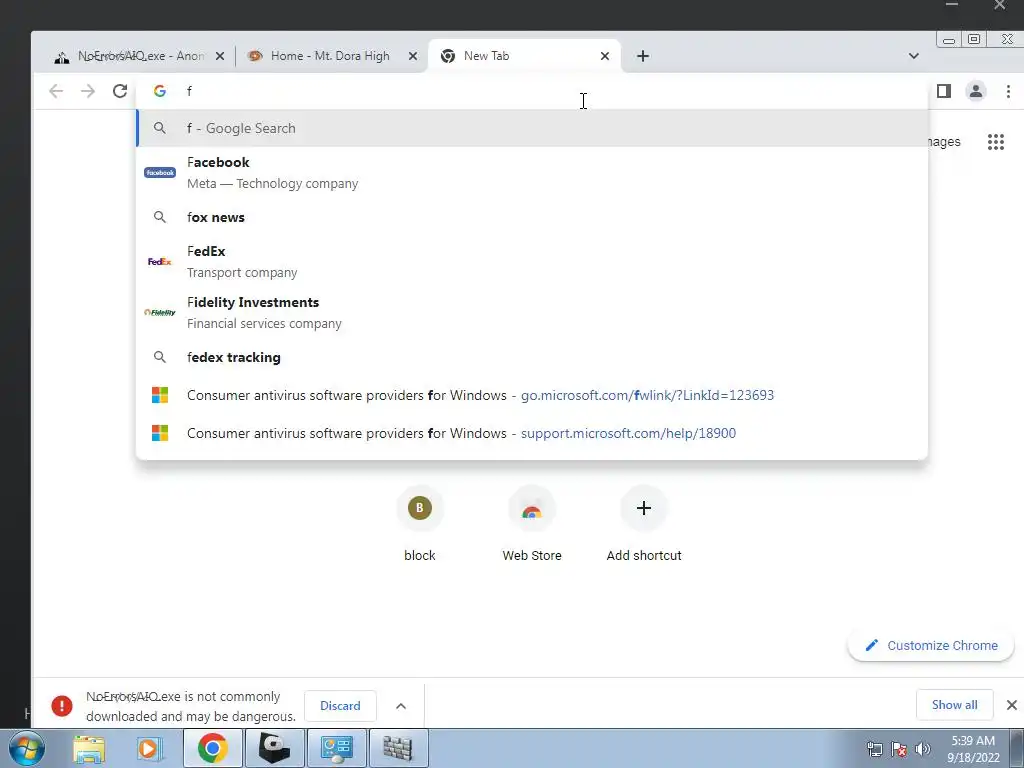The width and height of the screenshot is (1024, 768).
Task: Close the NoErrorsAIO.exe tab
Action: pyautogui.click(x=220, y=56)
